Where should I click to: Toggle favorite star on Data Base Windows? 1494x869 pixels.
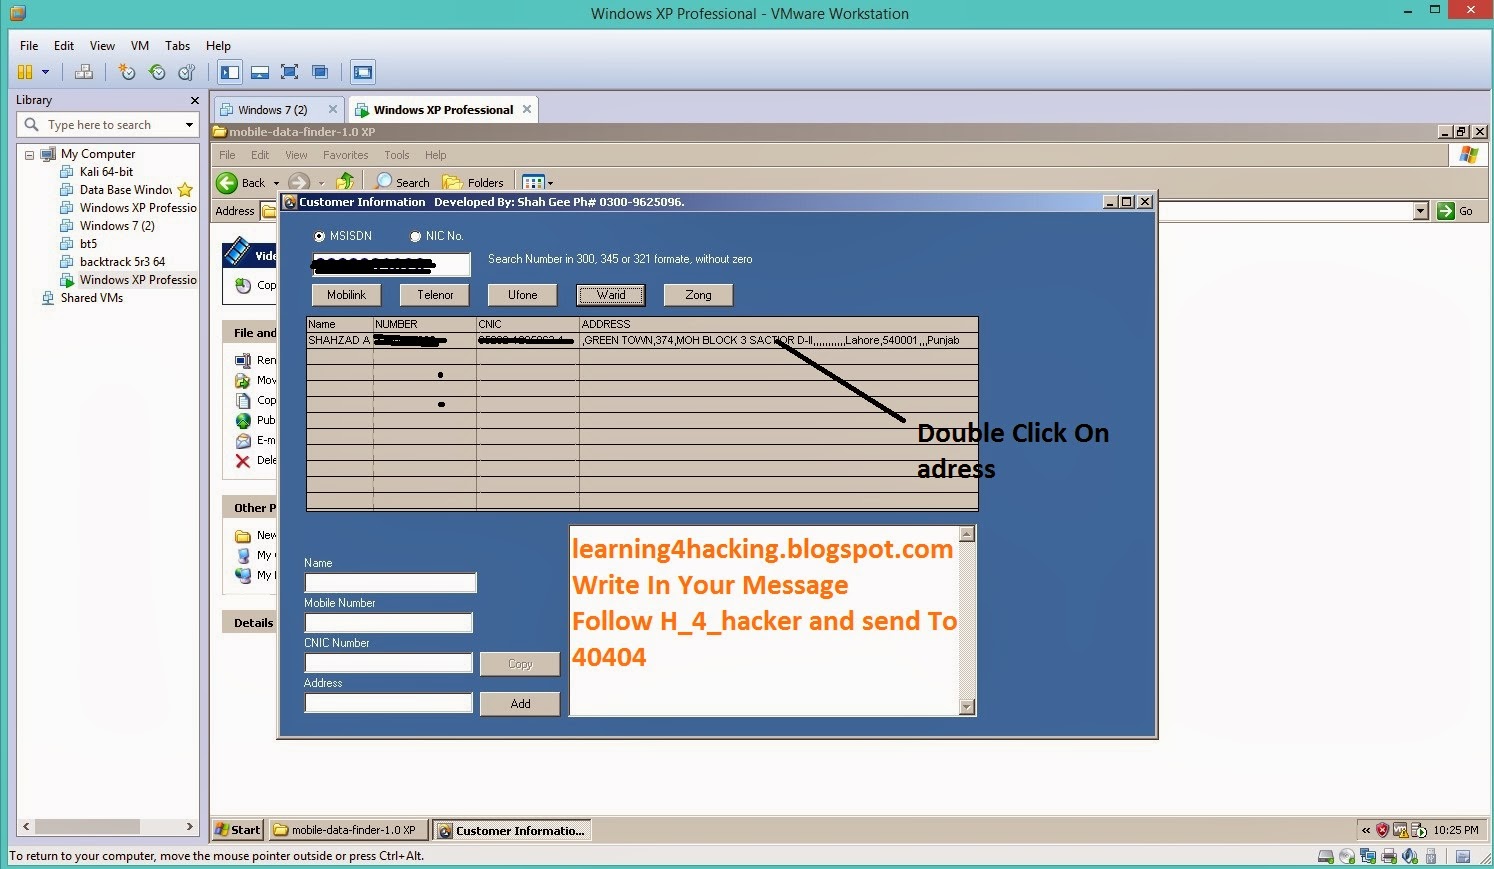[185, 190]
